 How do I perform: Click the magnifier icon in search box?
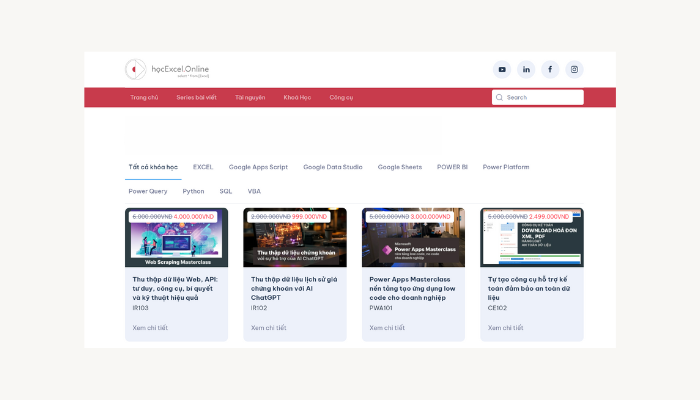coord(499,97)
